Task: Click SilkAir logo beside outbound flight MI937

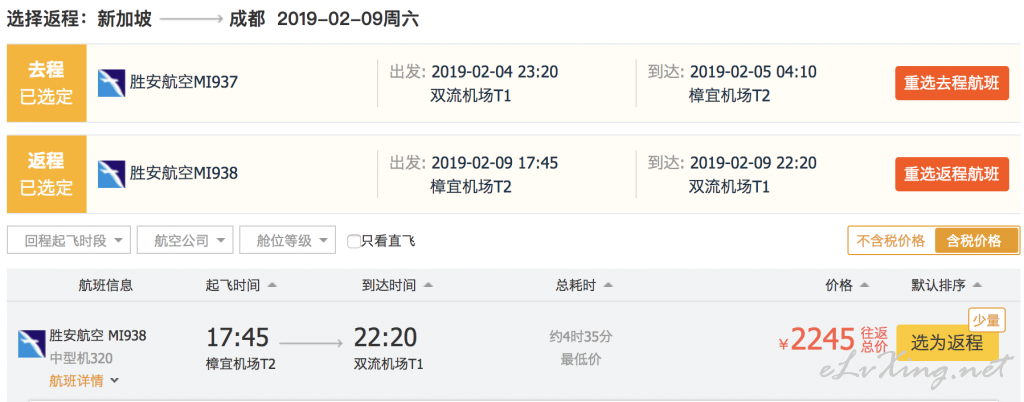Action: pos(112,83)
